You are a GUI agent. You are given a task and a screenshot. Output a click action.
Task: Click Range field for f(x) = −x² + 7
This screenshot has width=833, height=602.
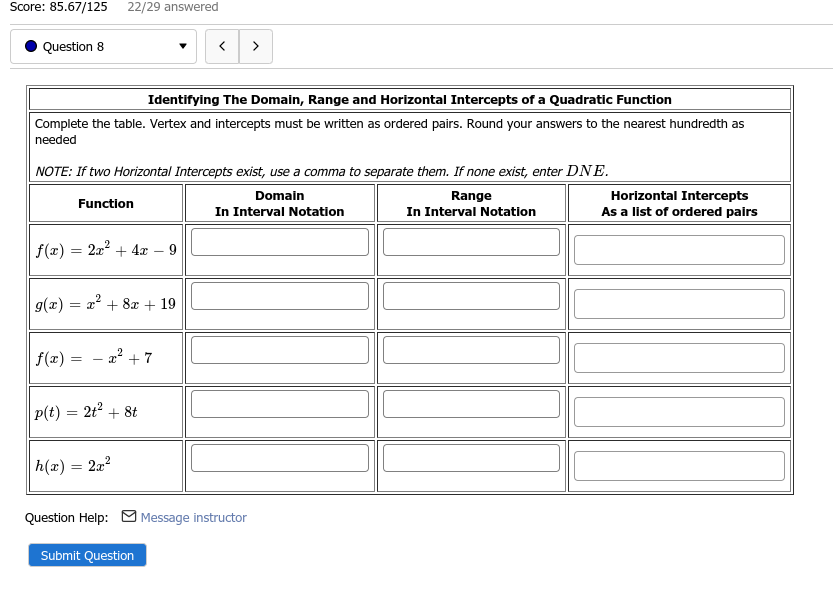point(471,350)
